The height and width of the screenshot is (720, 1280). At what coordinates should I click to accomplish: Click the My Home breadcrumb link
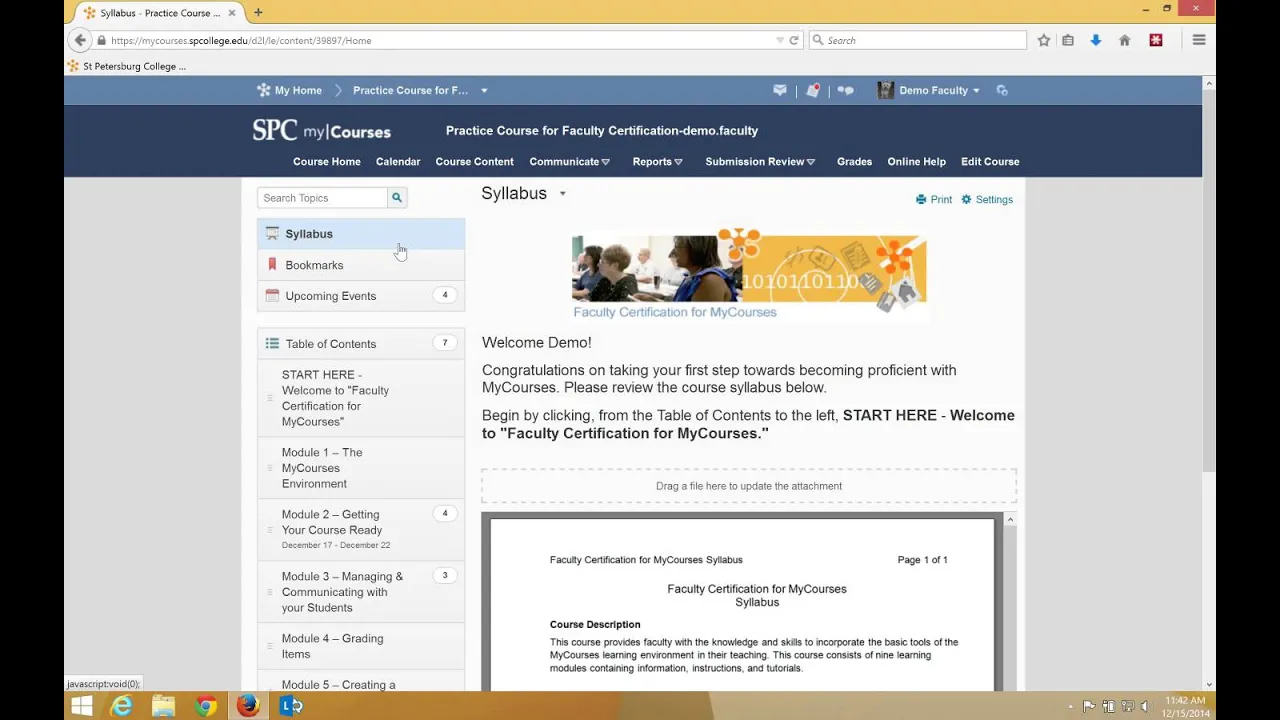(x=298, y=90)
